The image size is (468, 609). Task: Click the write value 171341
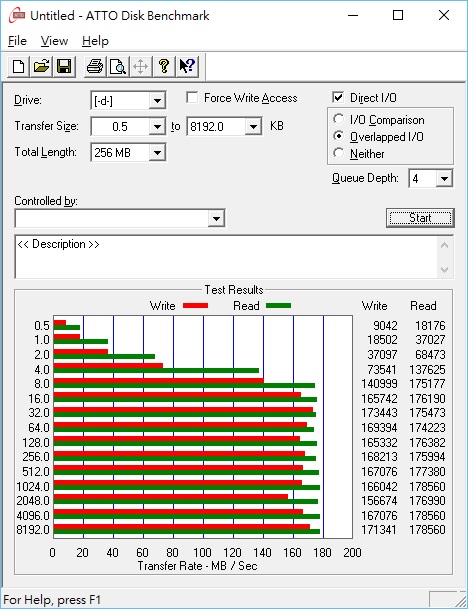pyautogui.click(x=379, y=530)
